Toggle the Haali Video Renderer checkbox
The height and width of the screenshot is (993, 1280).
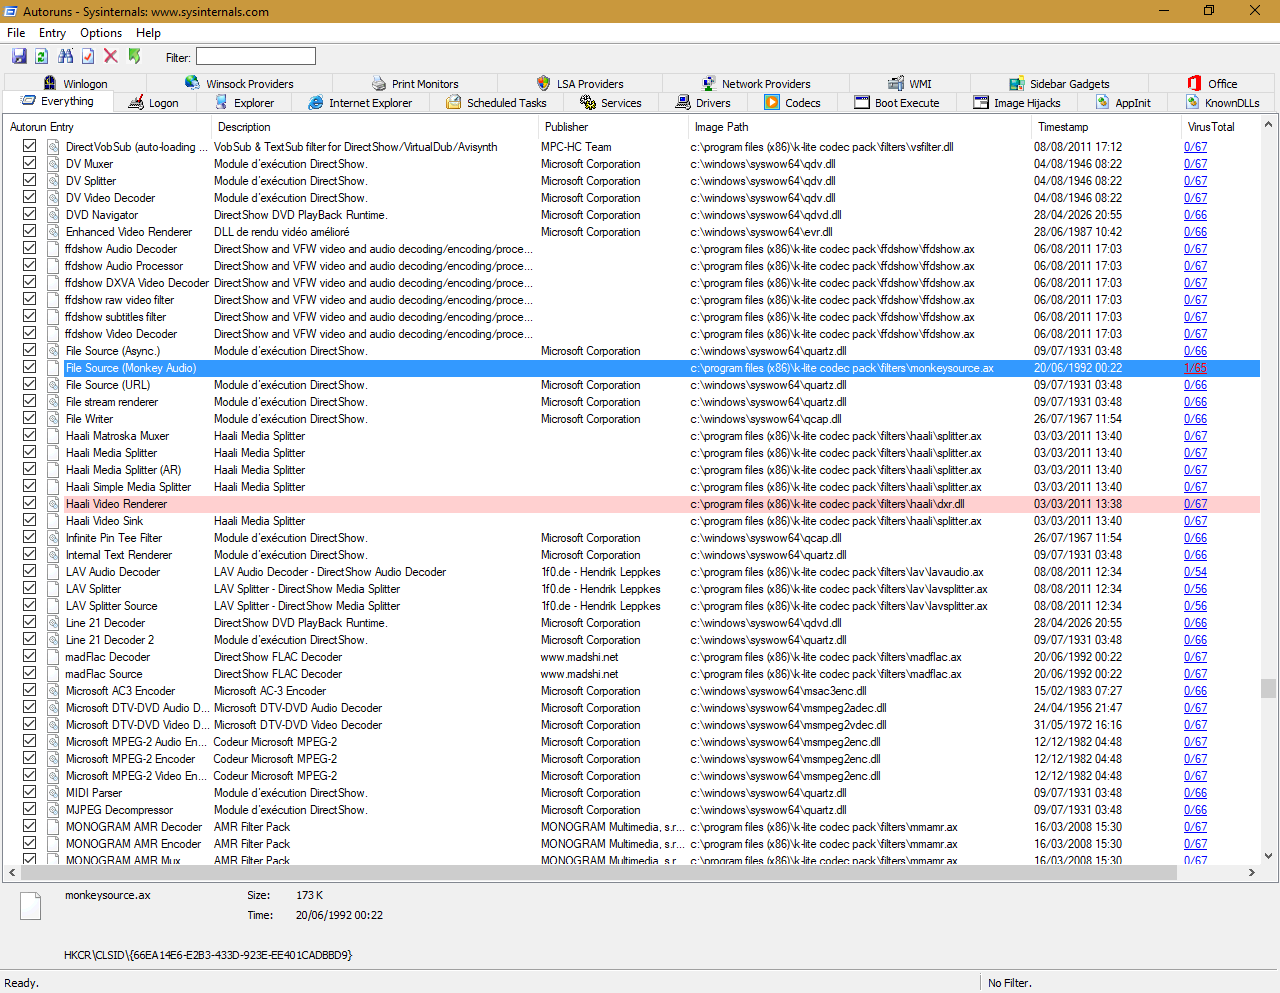30,504
